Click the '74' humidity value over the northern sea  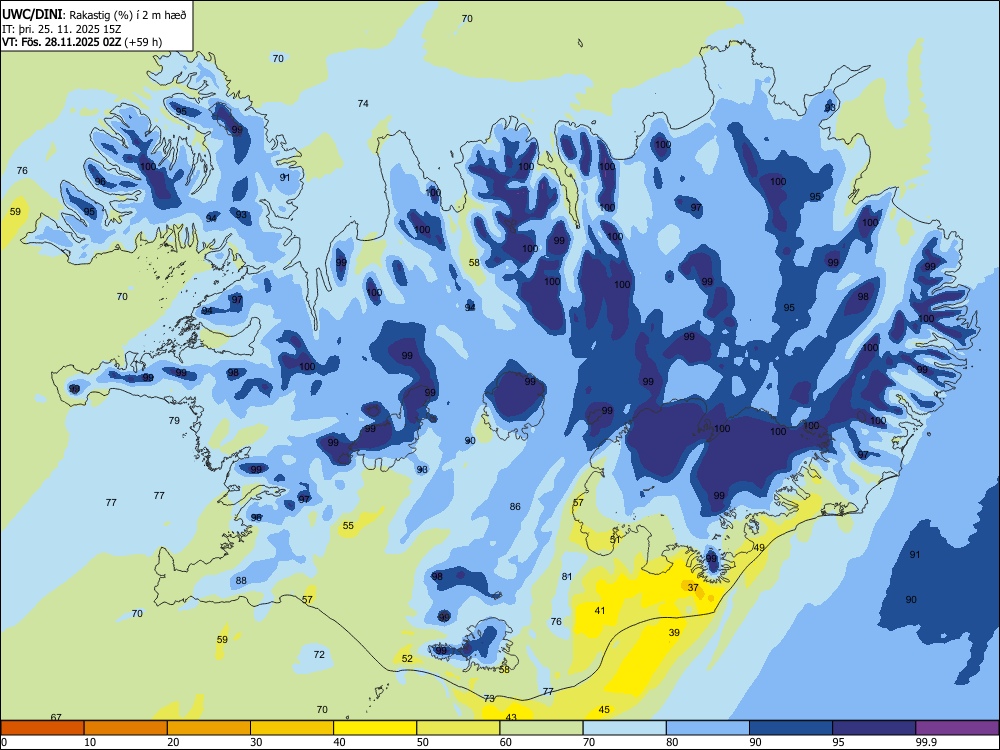pyautogui.click(x=363, y=103)
